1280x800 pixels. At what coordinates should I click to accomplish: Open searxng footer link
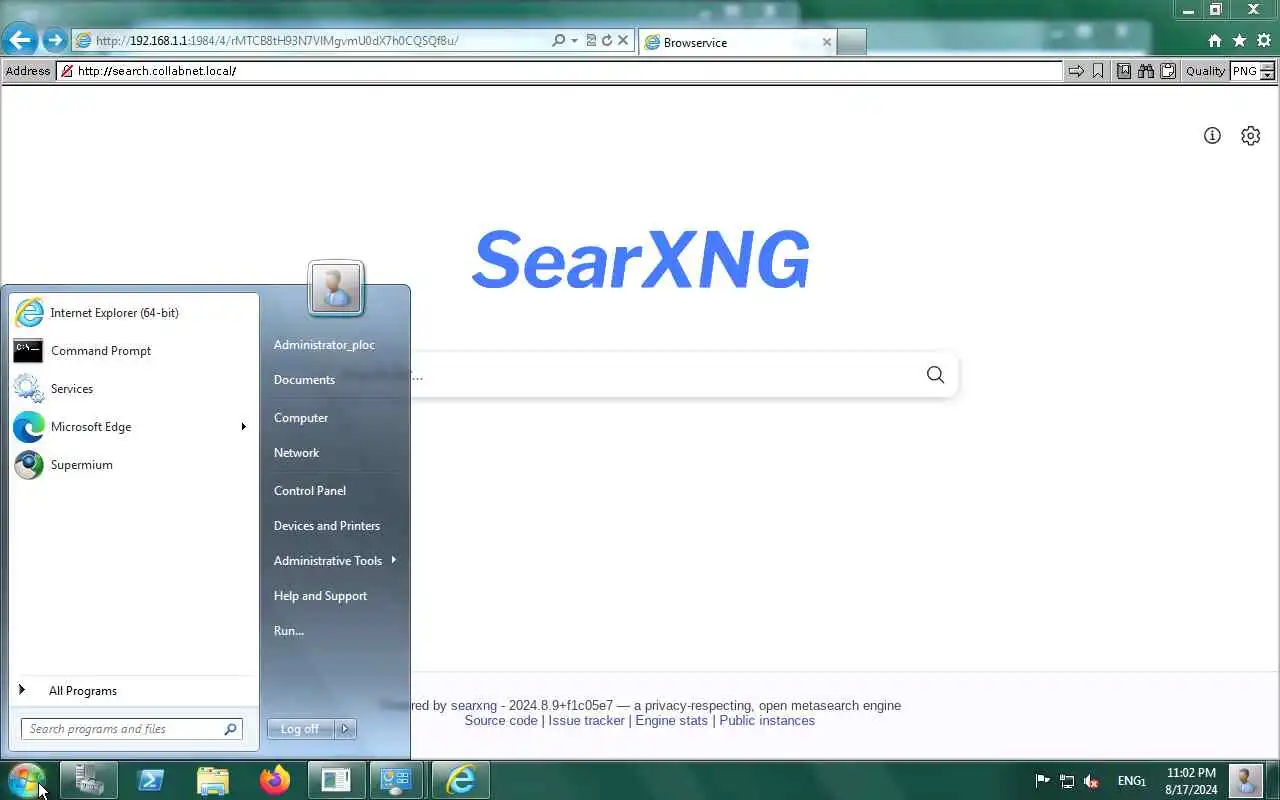click(473, 705)
